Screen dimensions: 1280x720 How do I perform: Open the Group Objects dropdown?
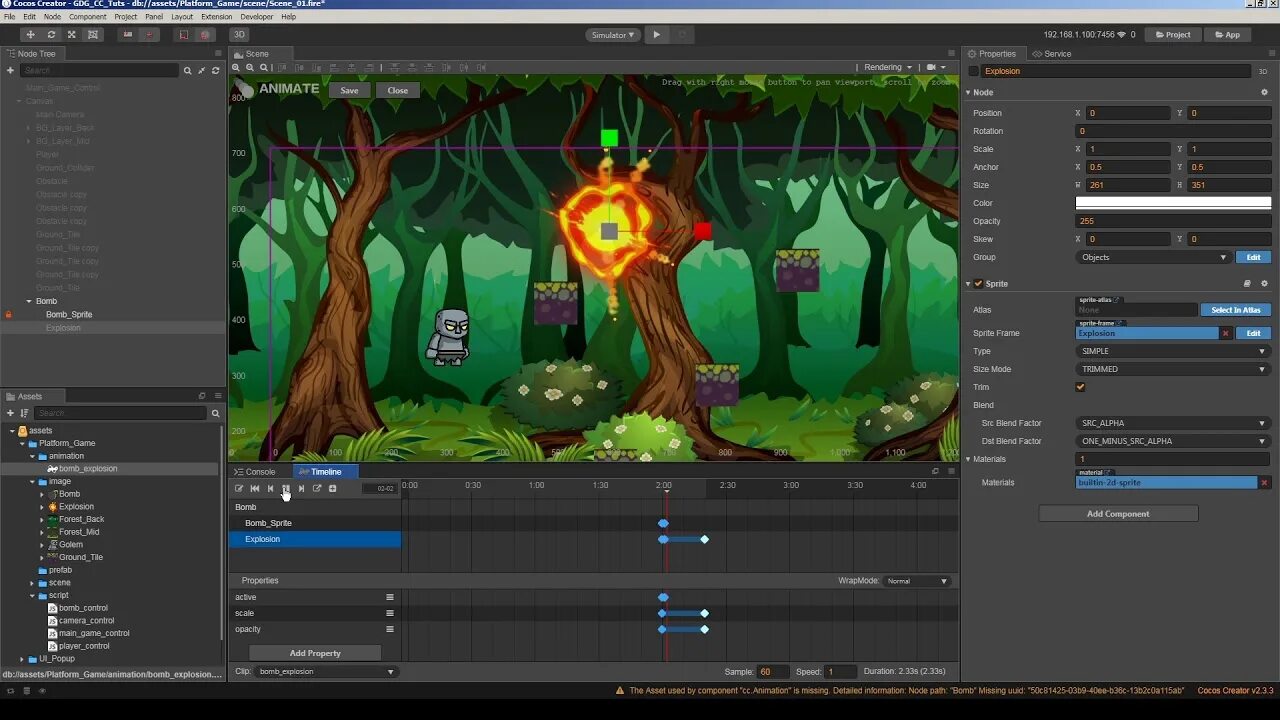pyautogui.click(x=1153, y=257)
